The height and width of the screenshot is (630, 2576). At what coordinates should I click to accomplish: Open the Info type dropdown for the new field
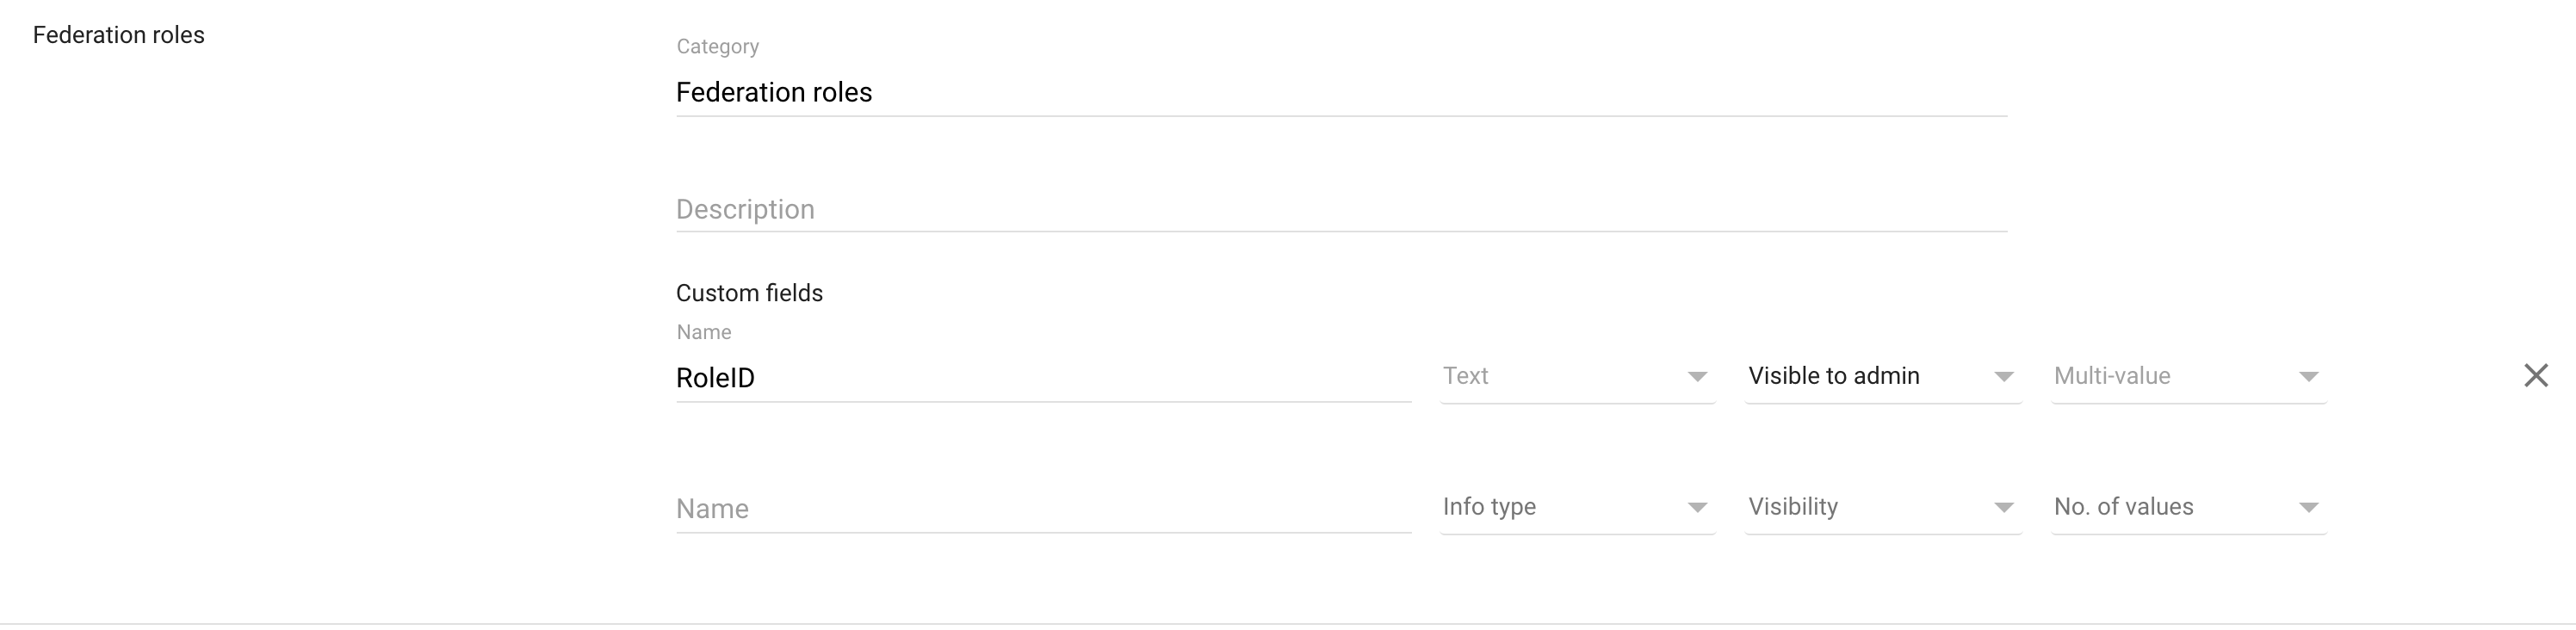pyautogui.click(x=1578, y=507)
